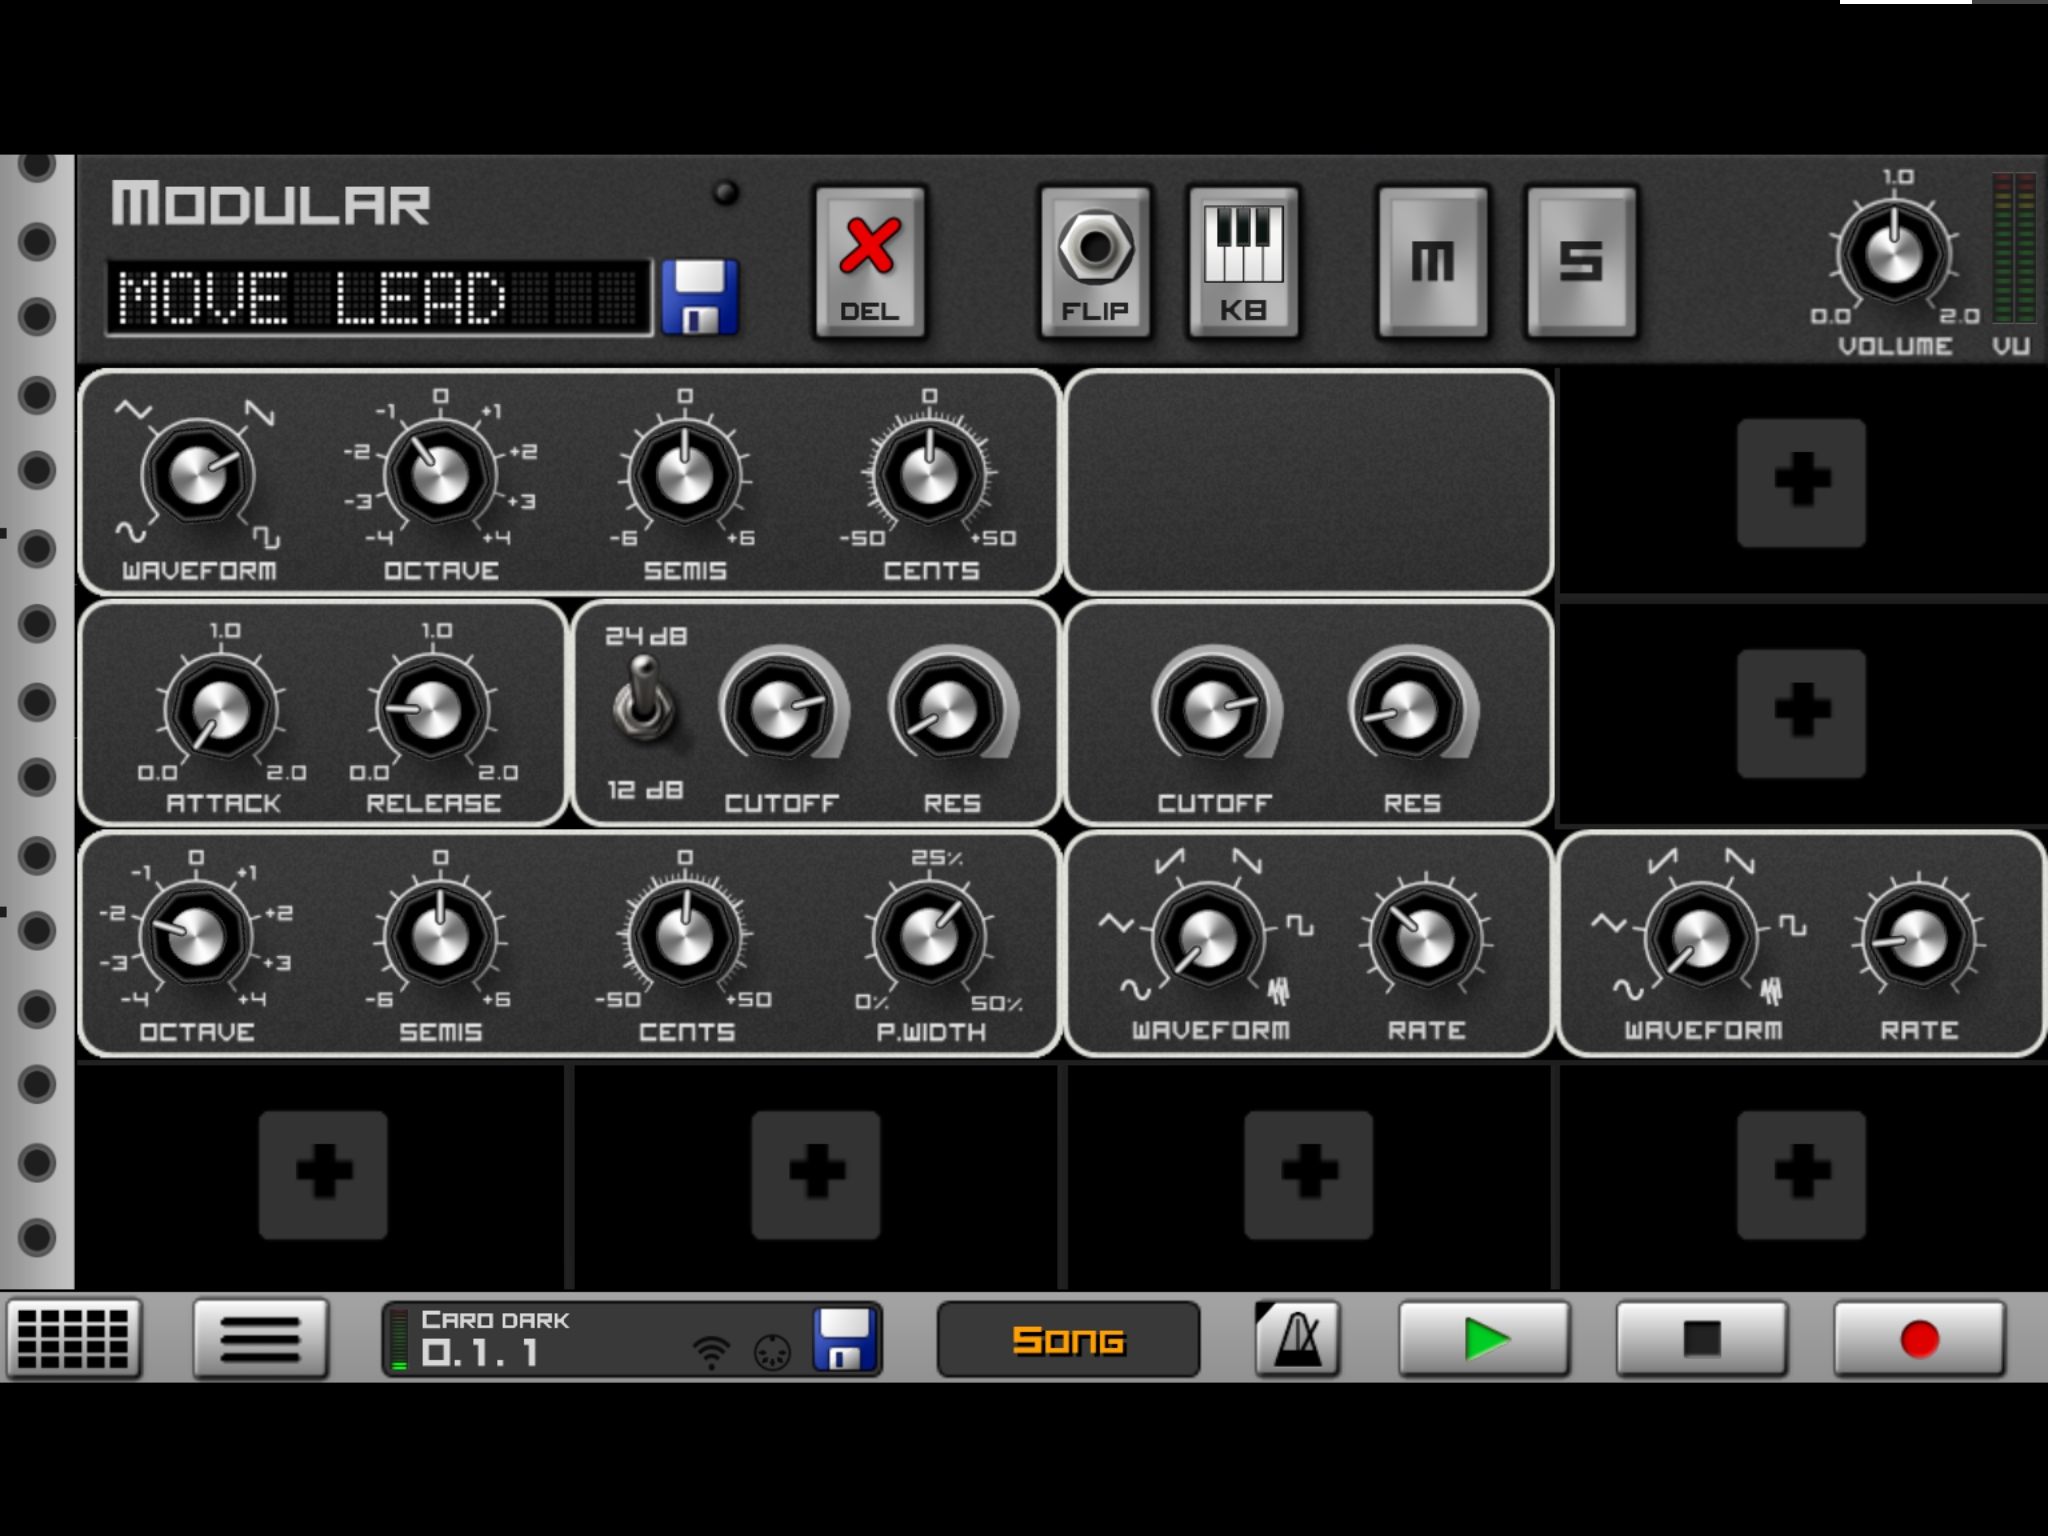The image size is (2048, 1536).
Task: Toggle the M mute button
Action: click(x=1432, y=262)
